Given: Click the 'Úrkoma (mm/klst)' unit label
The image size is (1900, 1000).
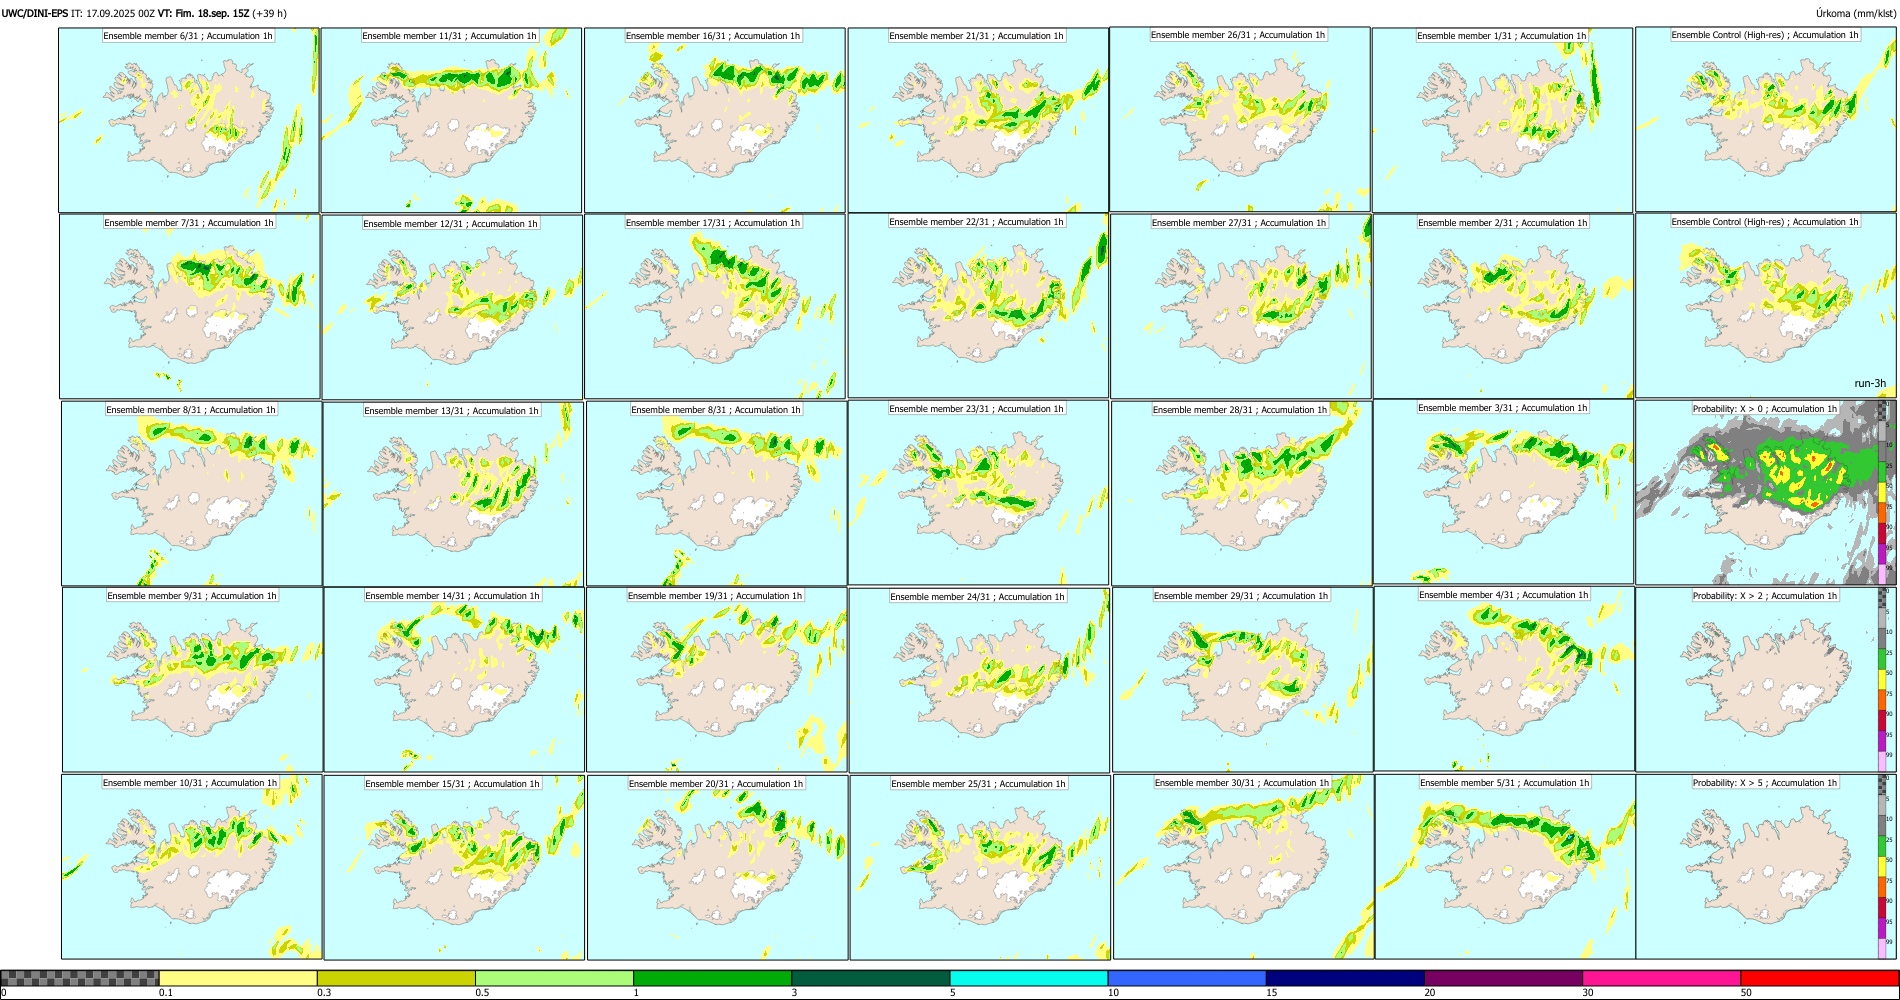Looking at the screenshot, I should click(1855, 14).
